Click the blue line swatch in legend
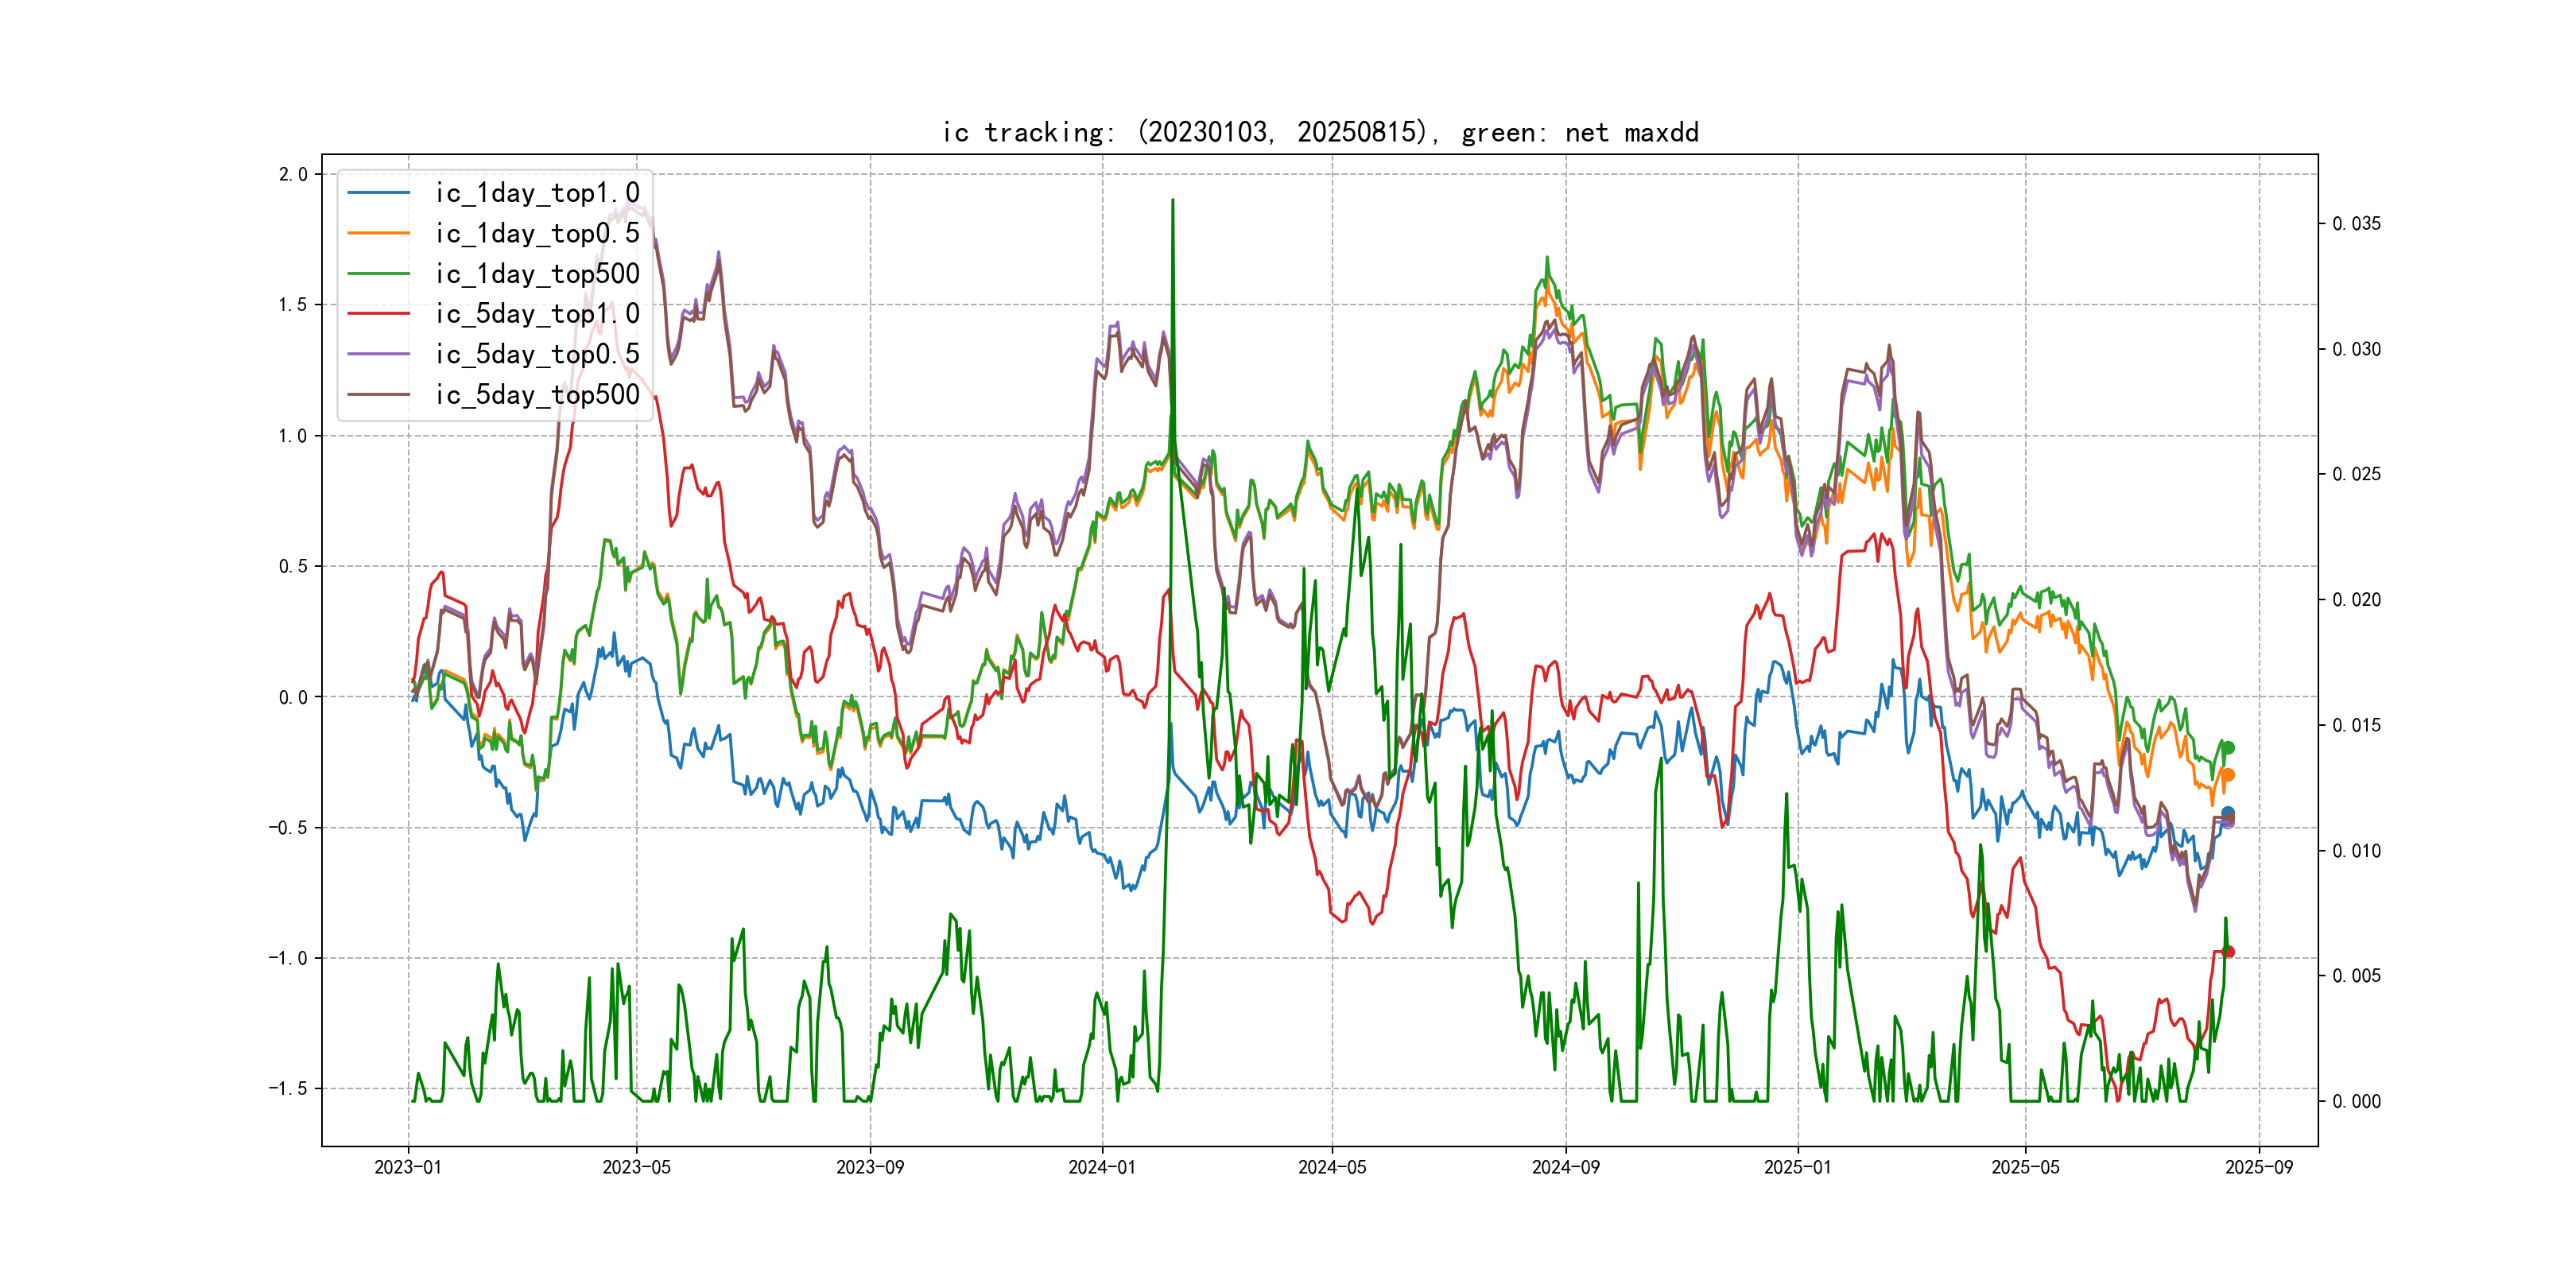The height and width of the screenshot is (1288, 2576). [x=378, y=193]
